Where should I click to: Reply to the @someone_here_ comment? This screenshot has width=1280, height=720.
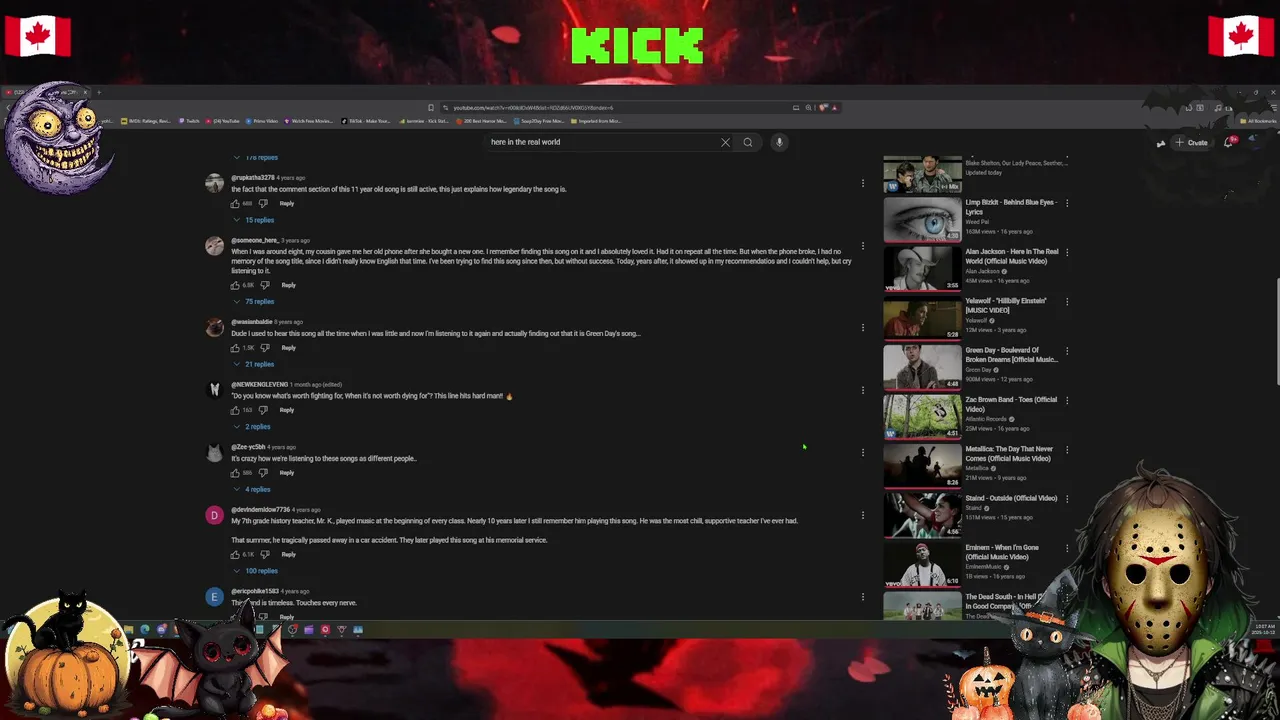click(x=288, y=285)
